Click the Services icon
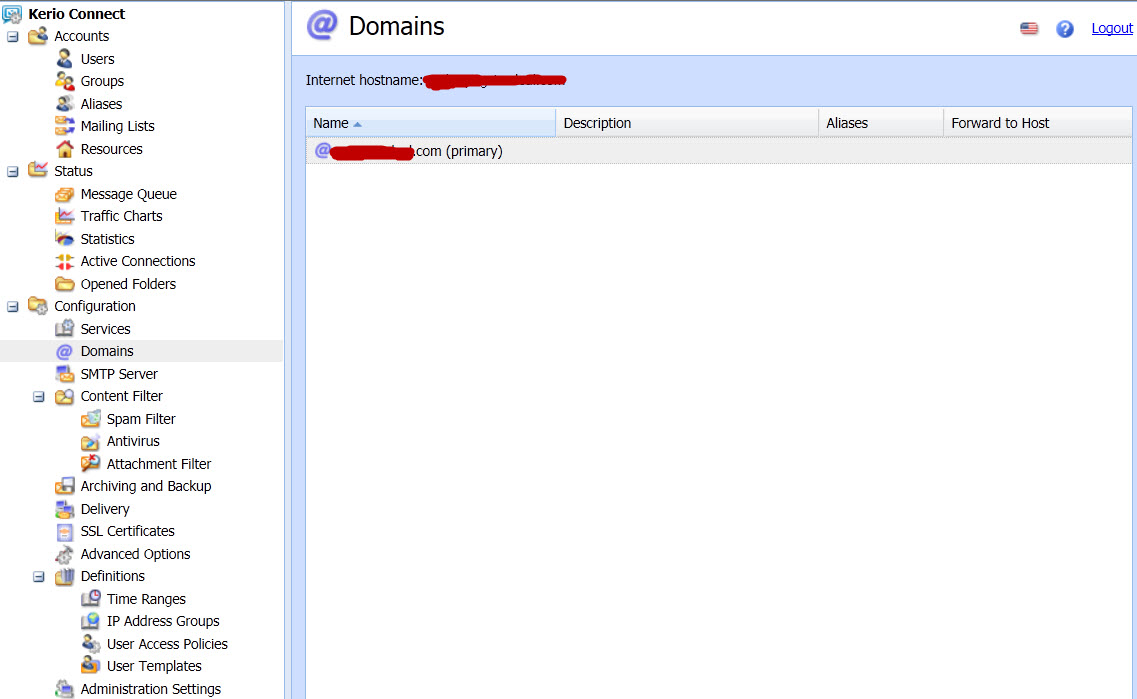The image size is (1137, 699). (65, 328)
